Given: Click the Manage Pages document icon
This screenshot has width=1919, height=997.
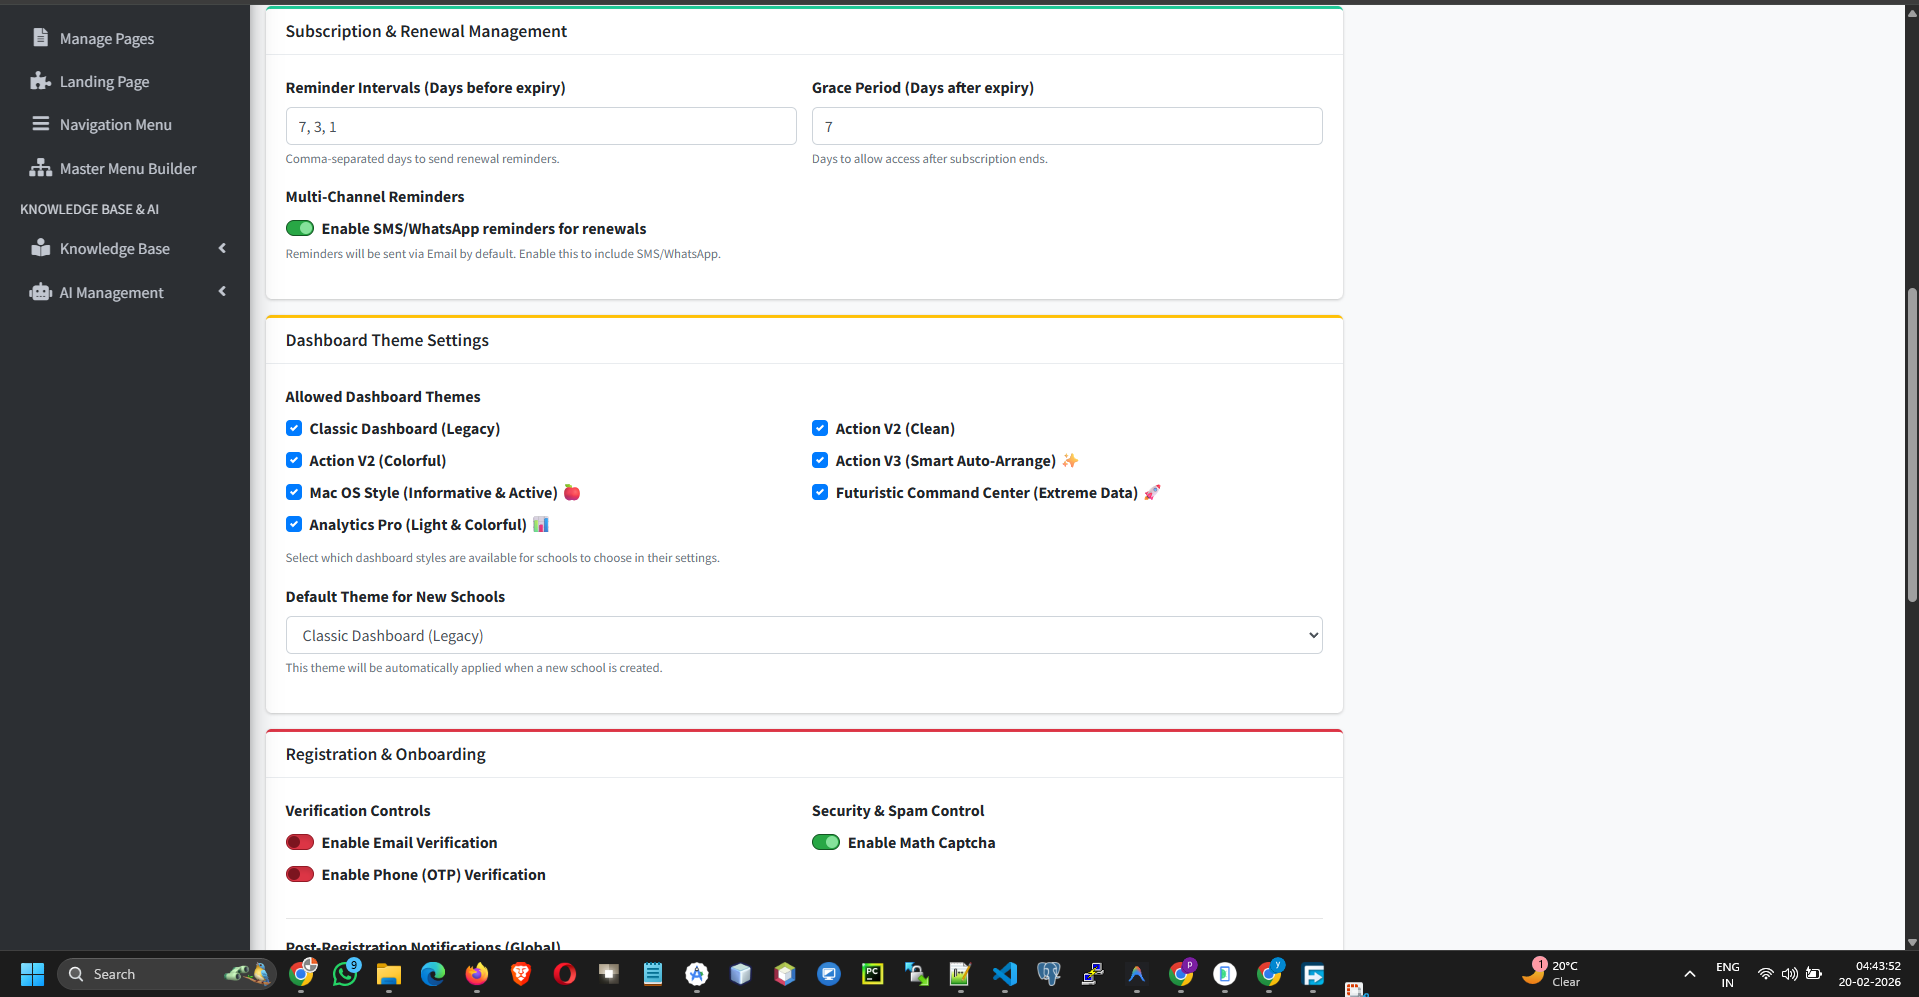Looking at the screenshot, I should (40, 38).
